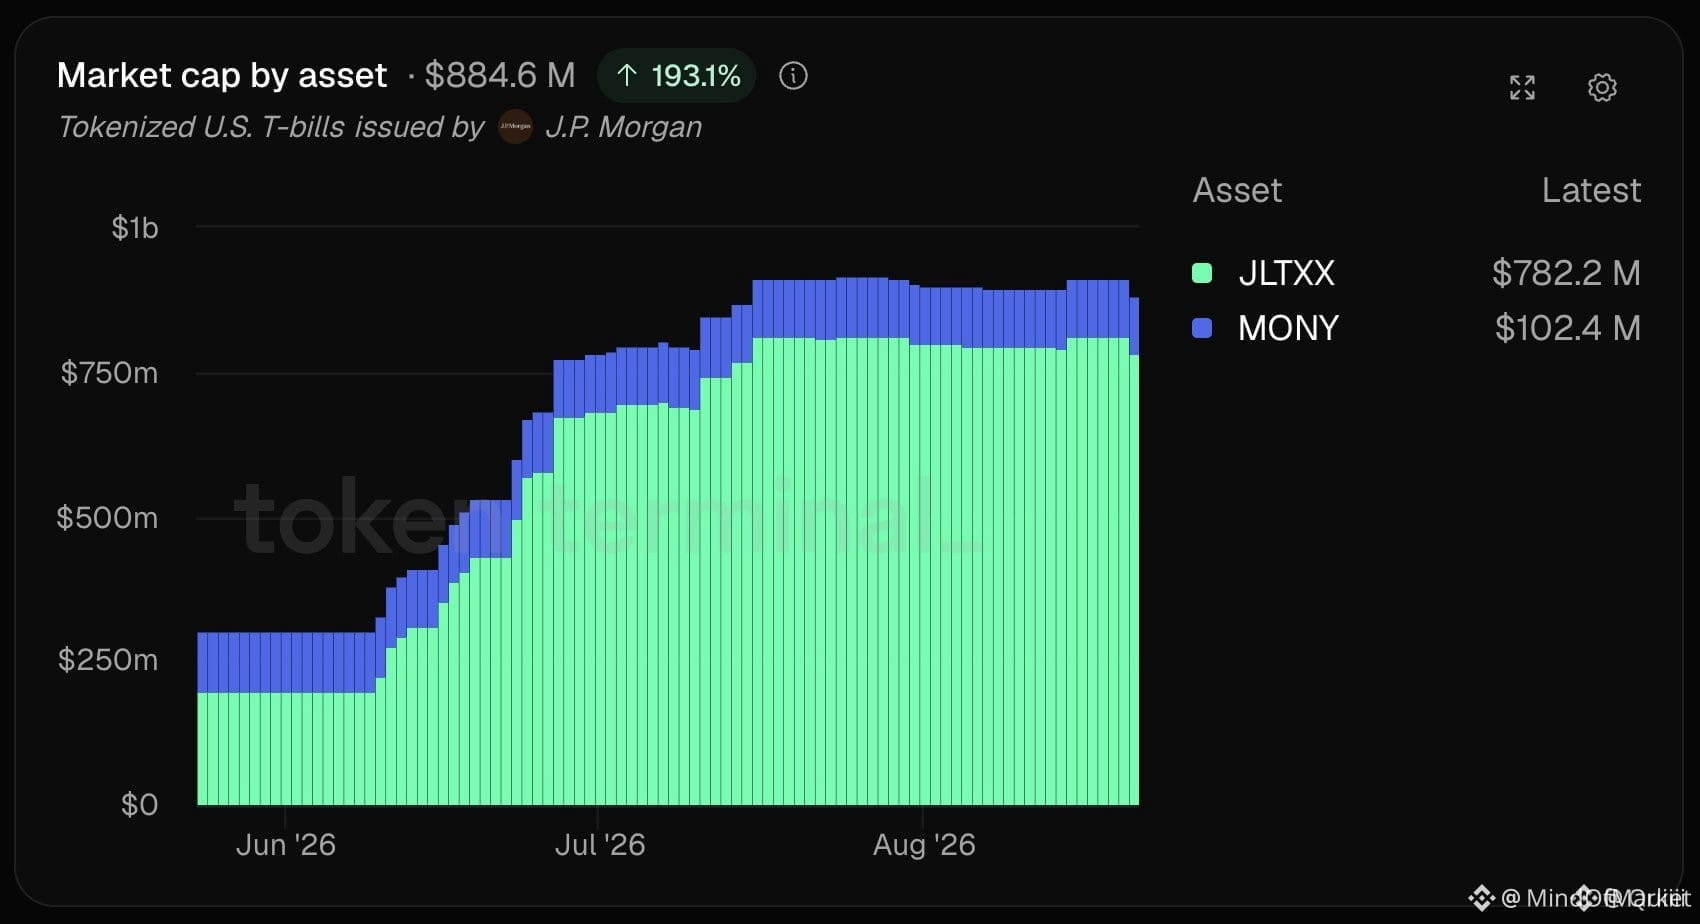The height and width of the screenshot is (924, 1700).
Task: Click the Jun '26 axis label
Action: pyautogui.click(x=286, y=845)
